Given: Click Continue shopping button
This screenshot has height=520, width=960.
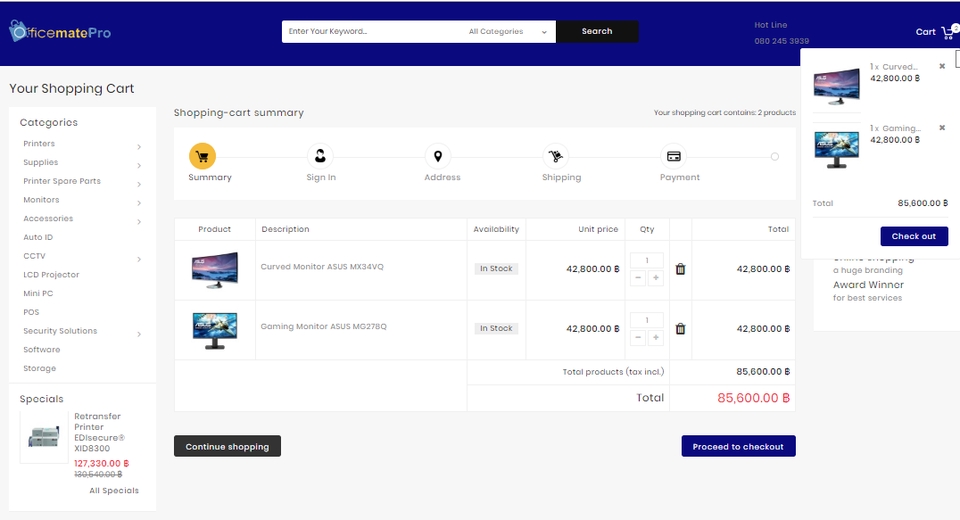Looking at the screenshot, I should (227, 447).
